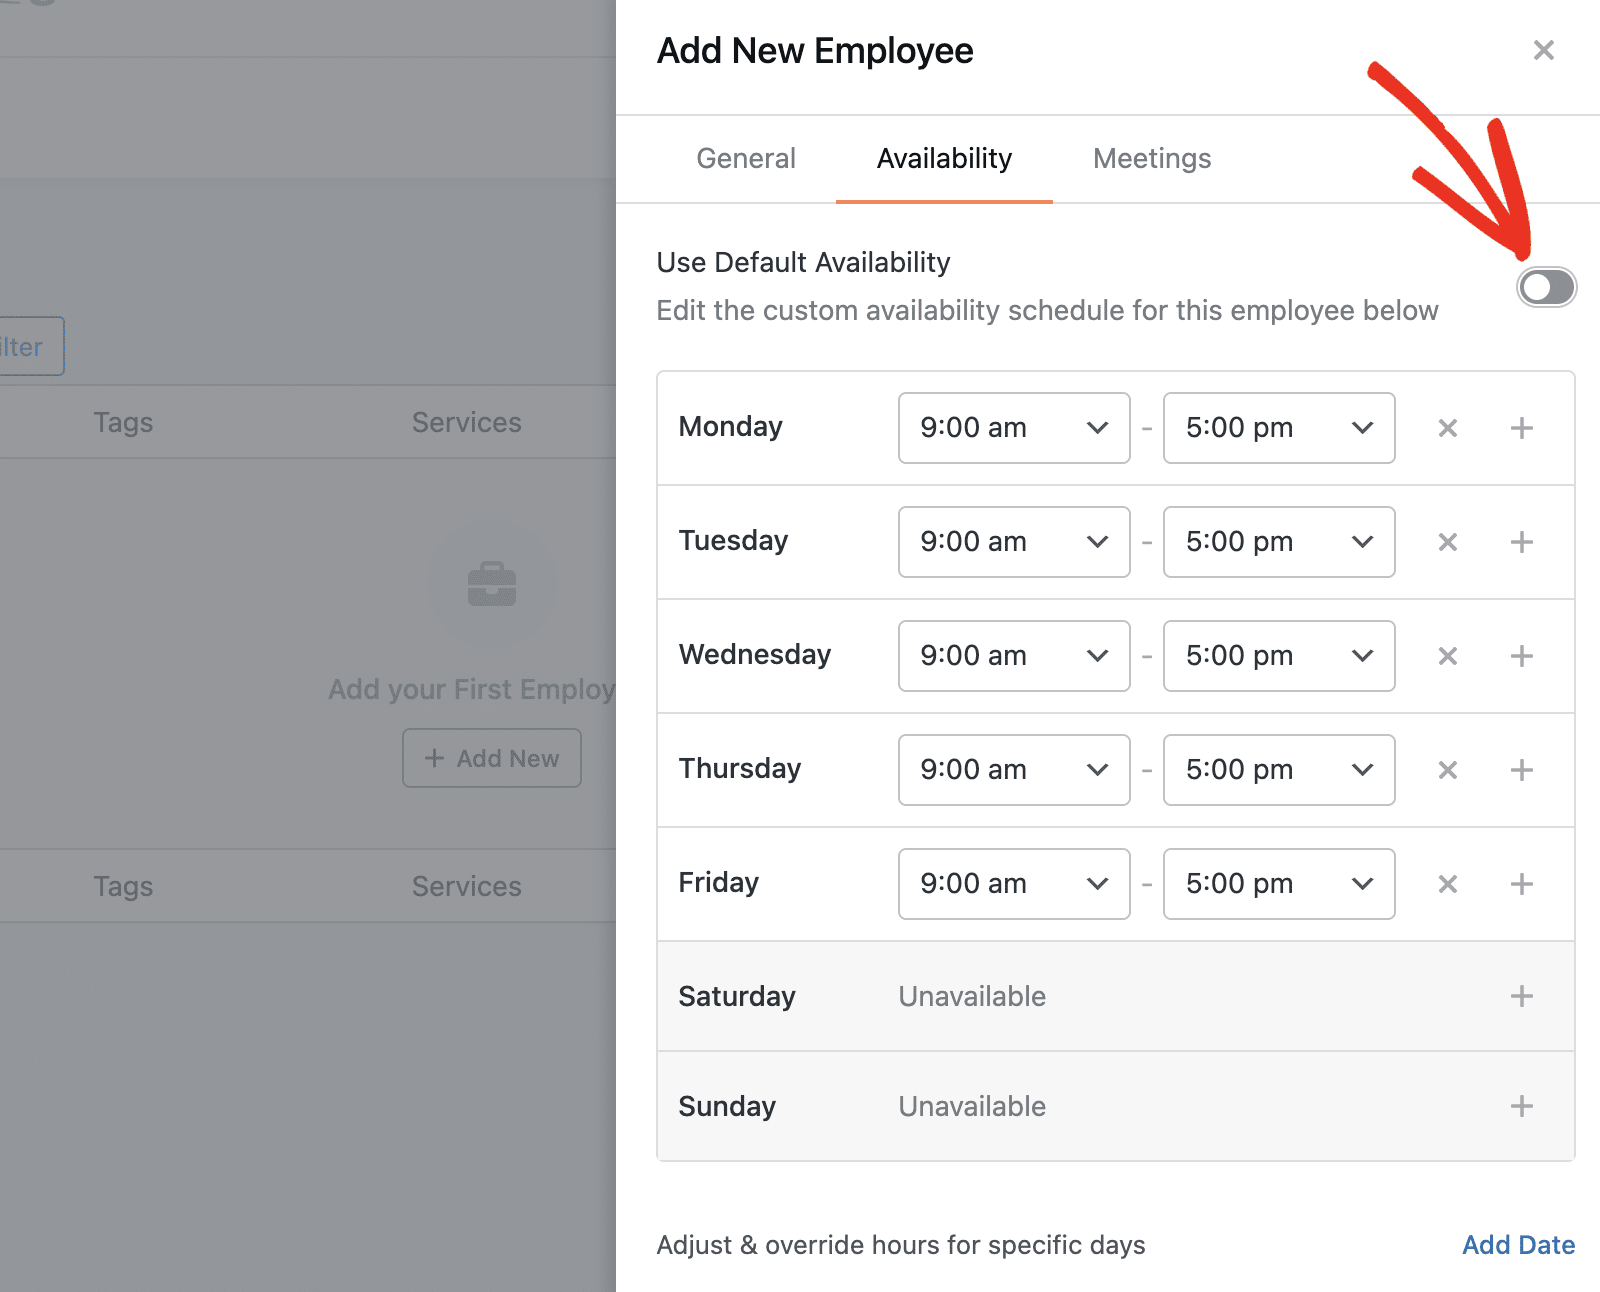Open Thursday end time dropdown

[x=1279, y=770]
